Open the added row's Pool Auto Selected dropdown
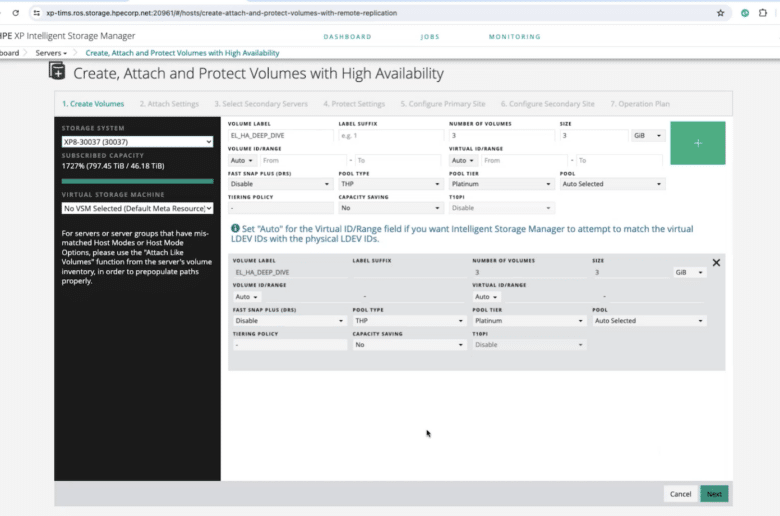Image resolution: width=780 pixels, height=516 pixels. coord(649,320)
